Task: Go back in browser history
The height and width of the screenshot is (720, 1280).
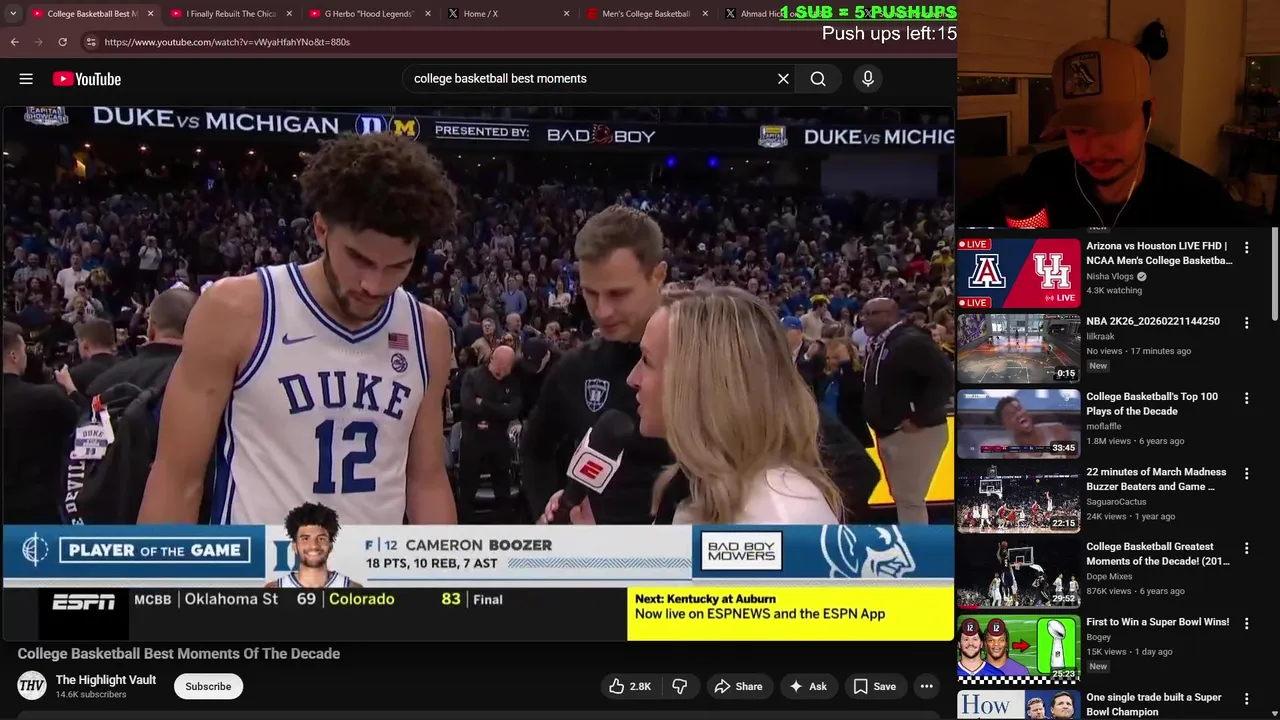Action: (14, 42)
